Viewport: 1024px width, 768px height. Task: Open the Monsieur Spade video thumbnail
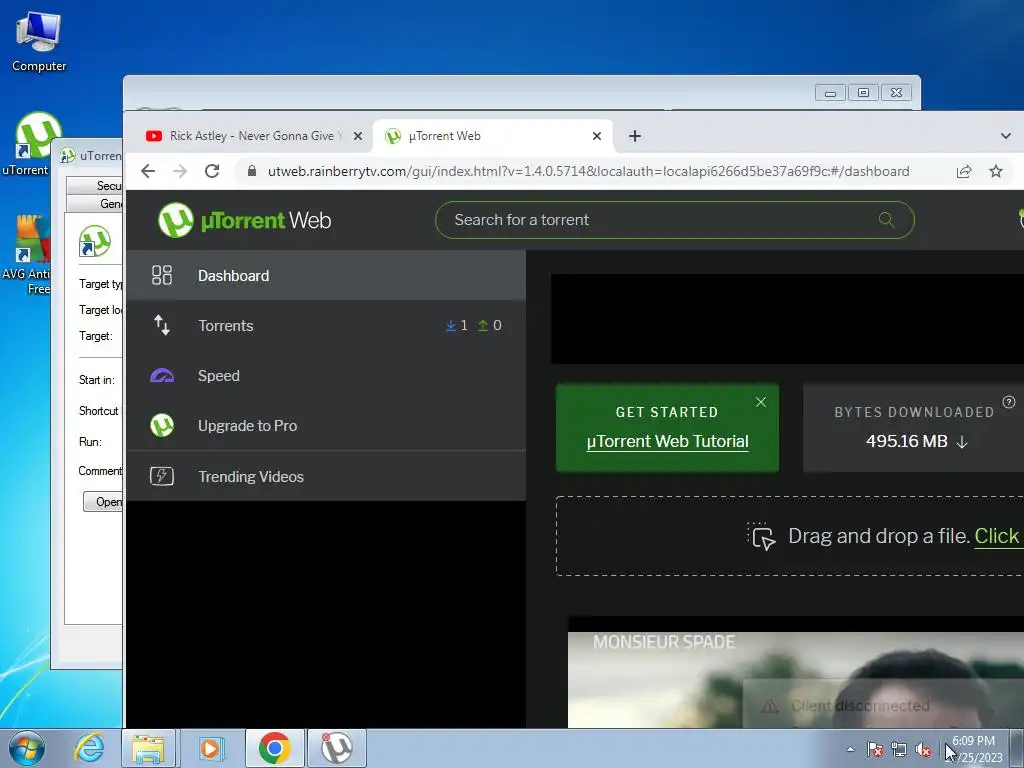pos(795,679)
